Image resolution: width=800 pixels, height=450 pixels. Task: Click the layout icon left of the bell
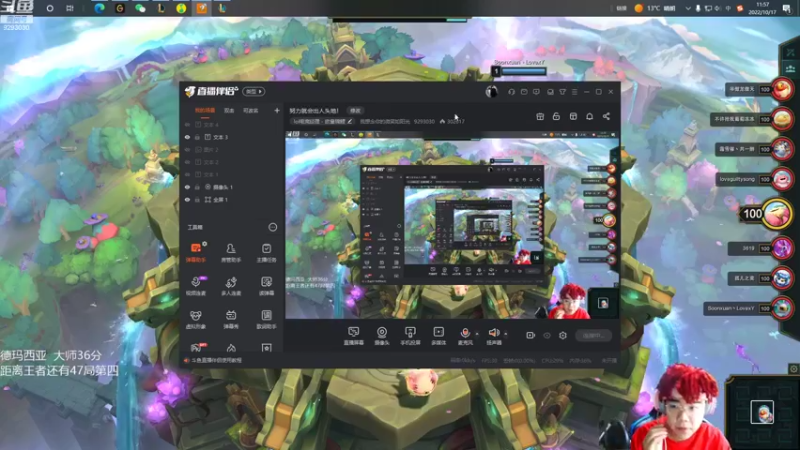(573, 116)
